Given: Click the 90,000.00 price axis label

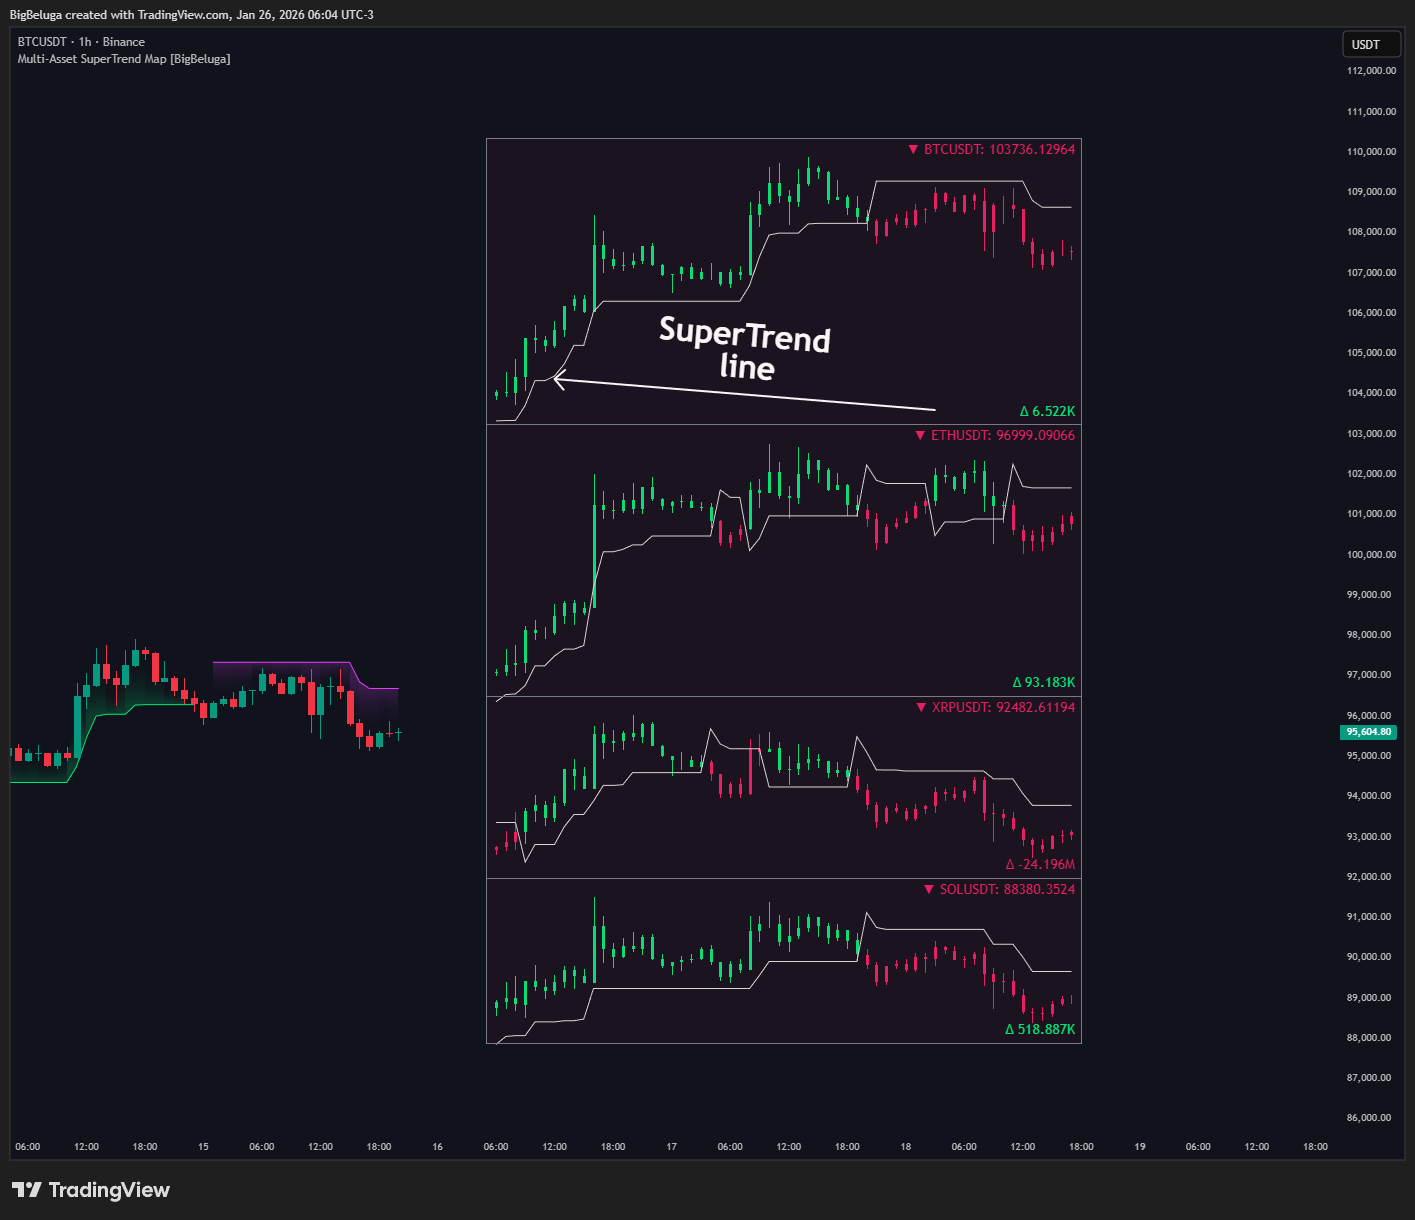Looking at the screenshot, I should pyautogui.click(x=1371, y=957).
